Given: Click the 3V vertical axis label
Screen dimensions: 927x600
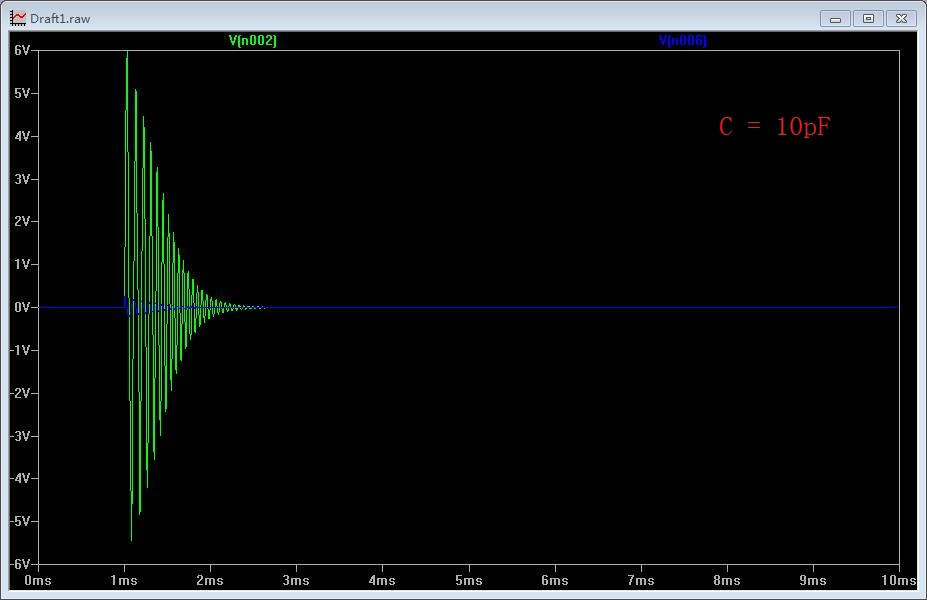Looking at the screenshot, I should click(x=22, y=179).
